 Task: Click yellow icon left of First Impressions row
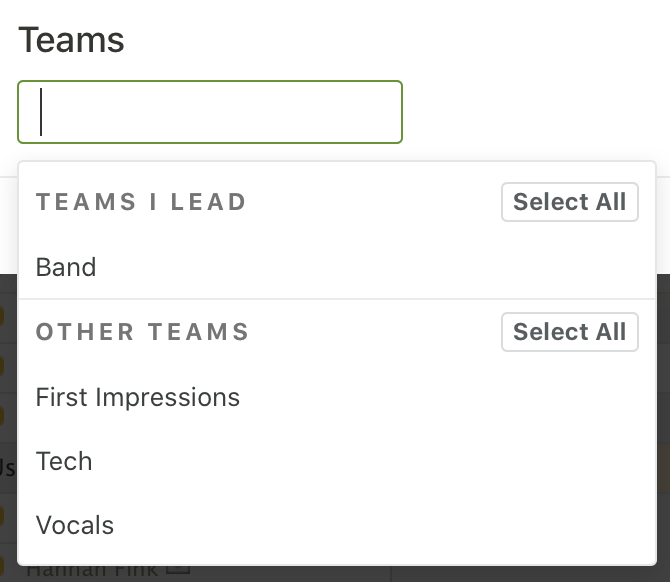(4, 412)
